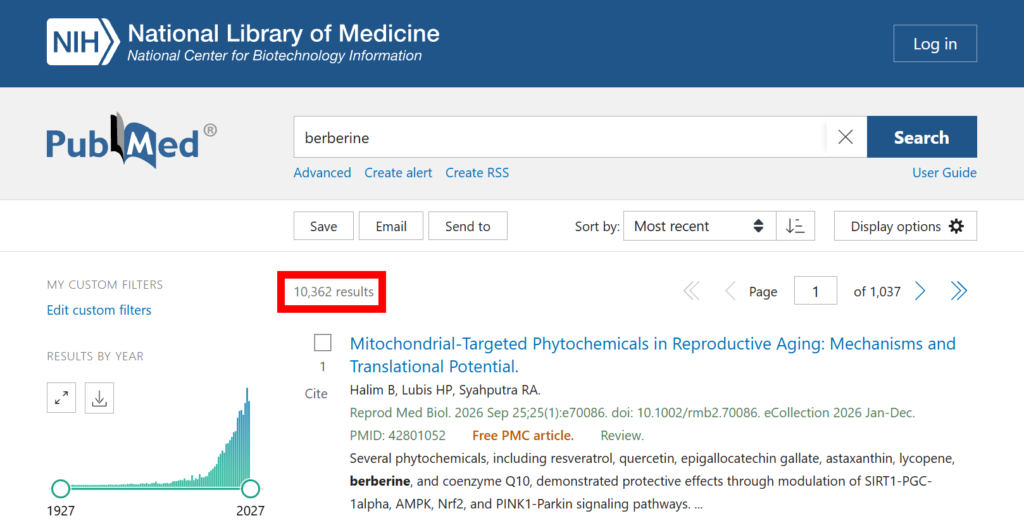Click Edit custom filters link

99,310
